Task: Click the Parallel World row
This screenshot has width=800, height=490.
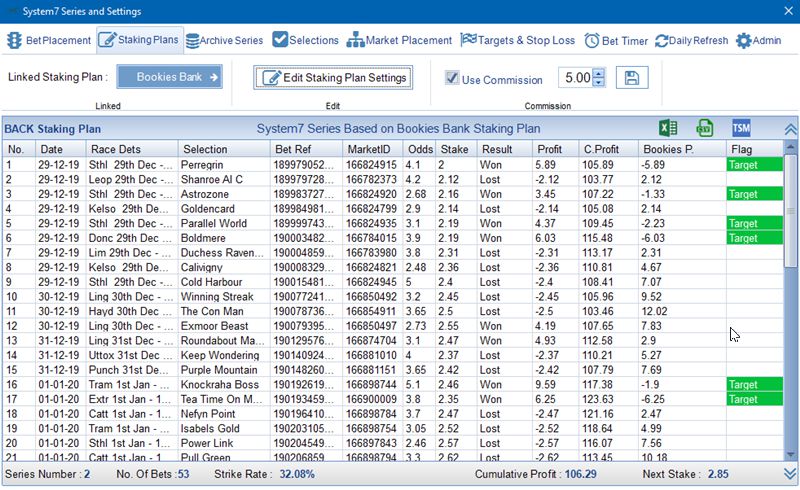Action: [x=393, y=224]
